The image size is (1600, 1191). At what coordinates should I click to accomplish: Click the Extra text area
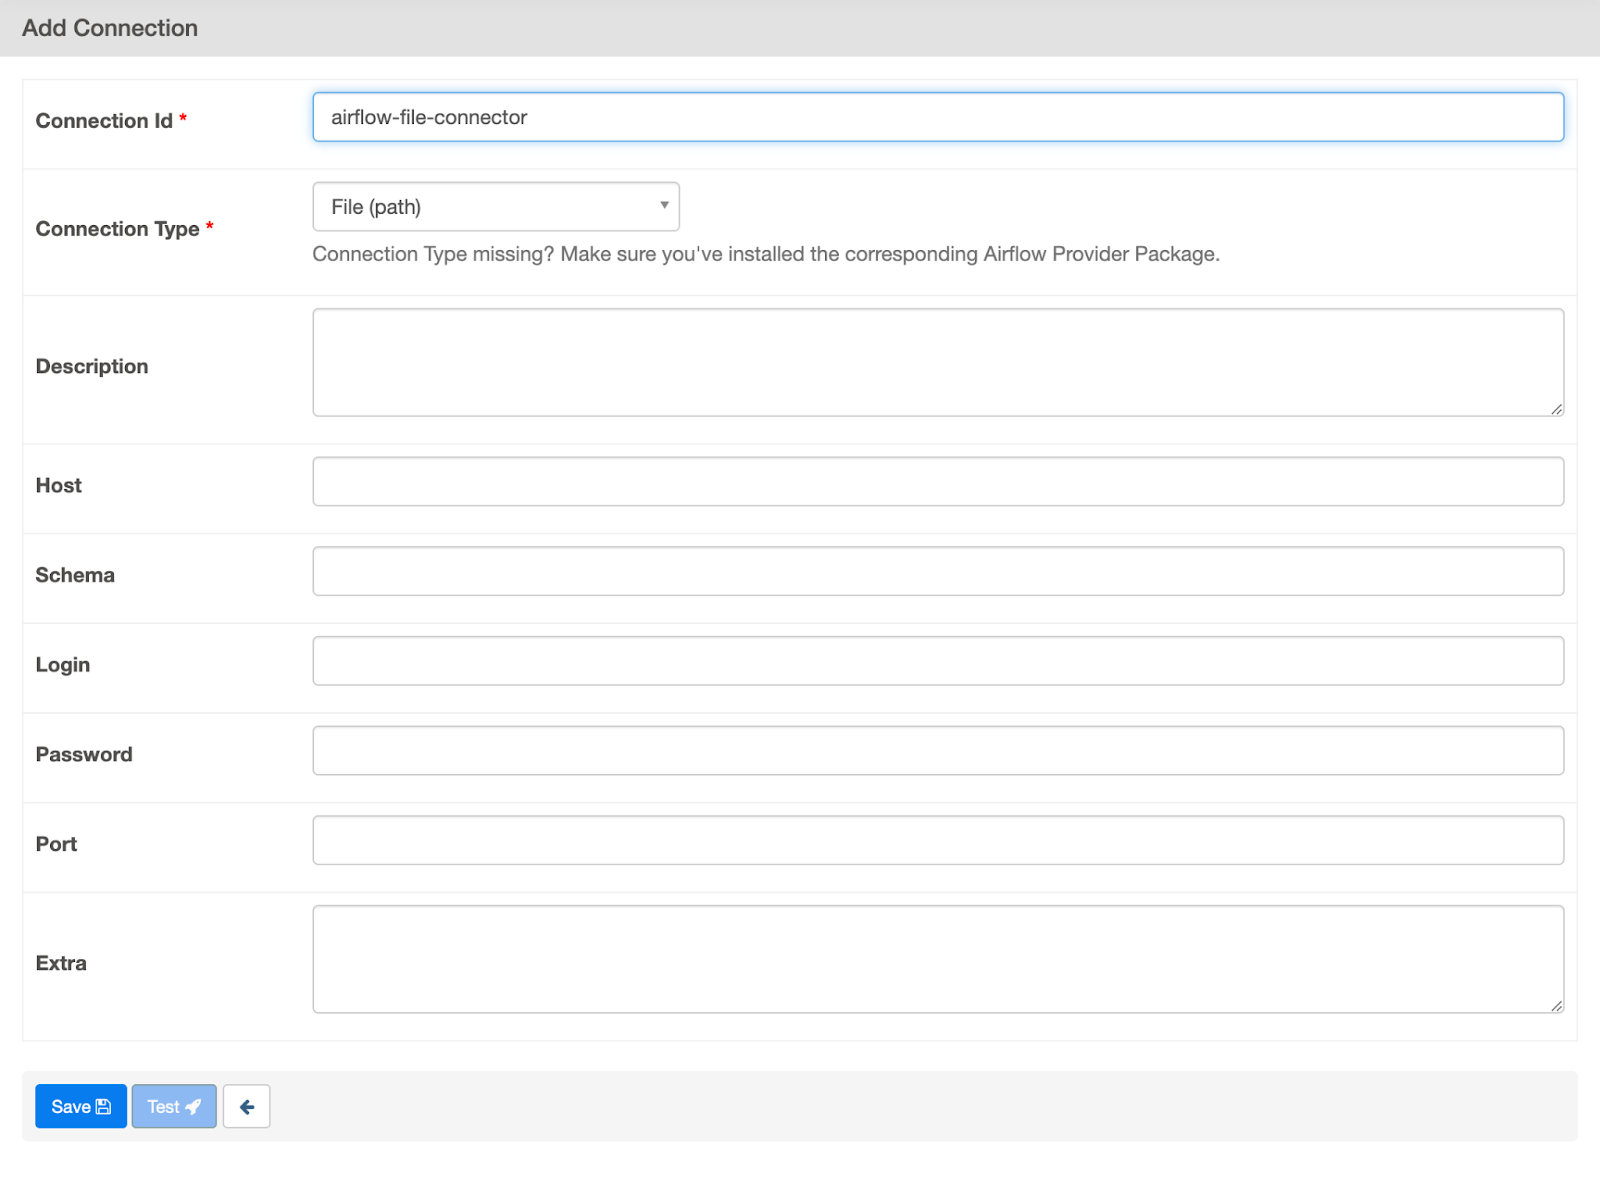937,957
